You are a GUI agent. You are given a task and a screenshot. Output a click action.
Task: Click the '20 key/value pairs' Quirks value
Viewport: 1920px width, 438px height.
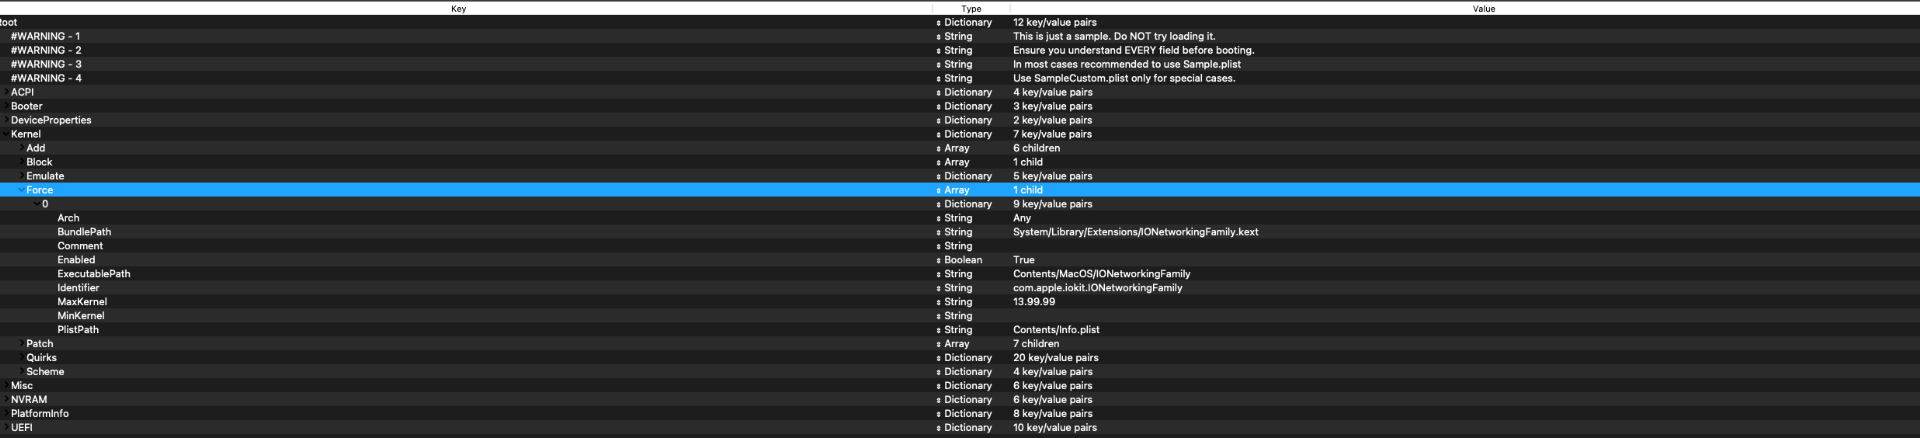pos(1056,358)
